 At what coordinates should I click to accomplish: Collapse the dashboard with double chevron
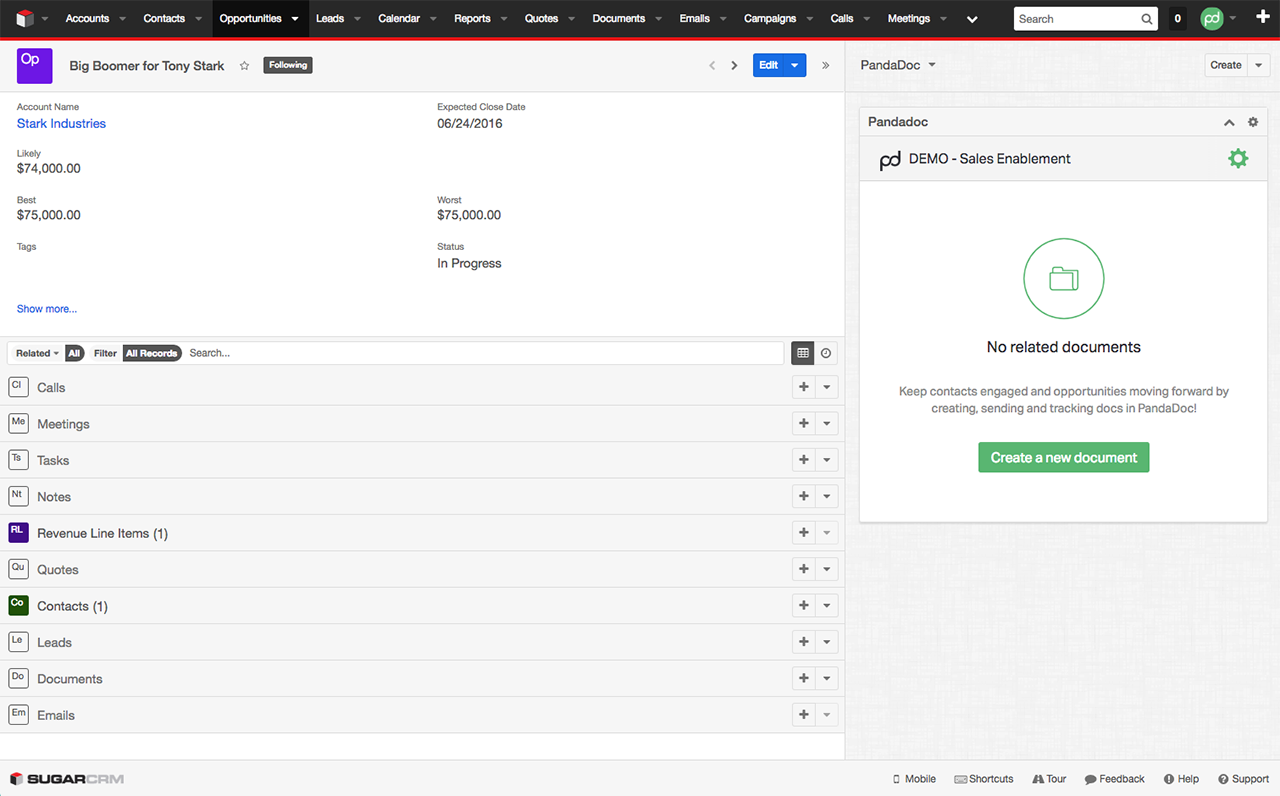tap(825, 65)
